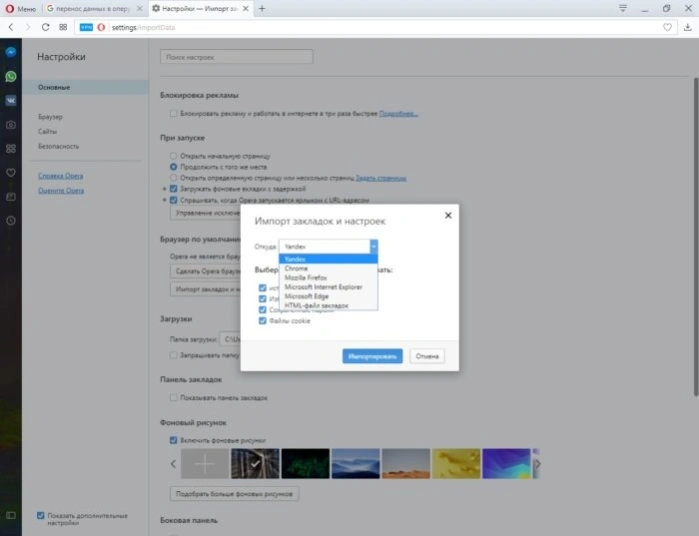This screenshot has width=699, height=536.
Task: Go back with the back arrow
Action: [11, 27]
